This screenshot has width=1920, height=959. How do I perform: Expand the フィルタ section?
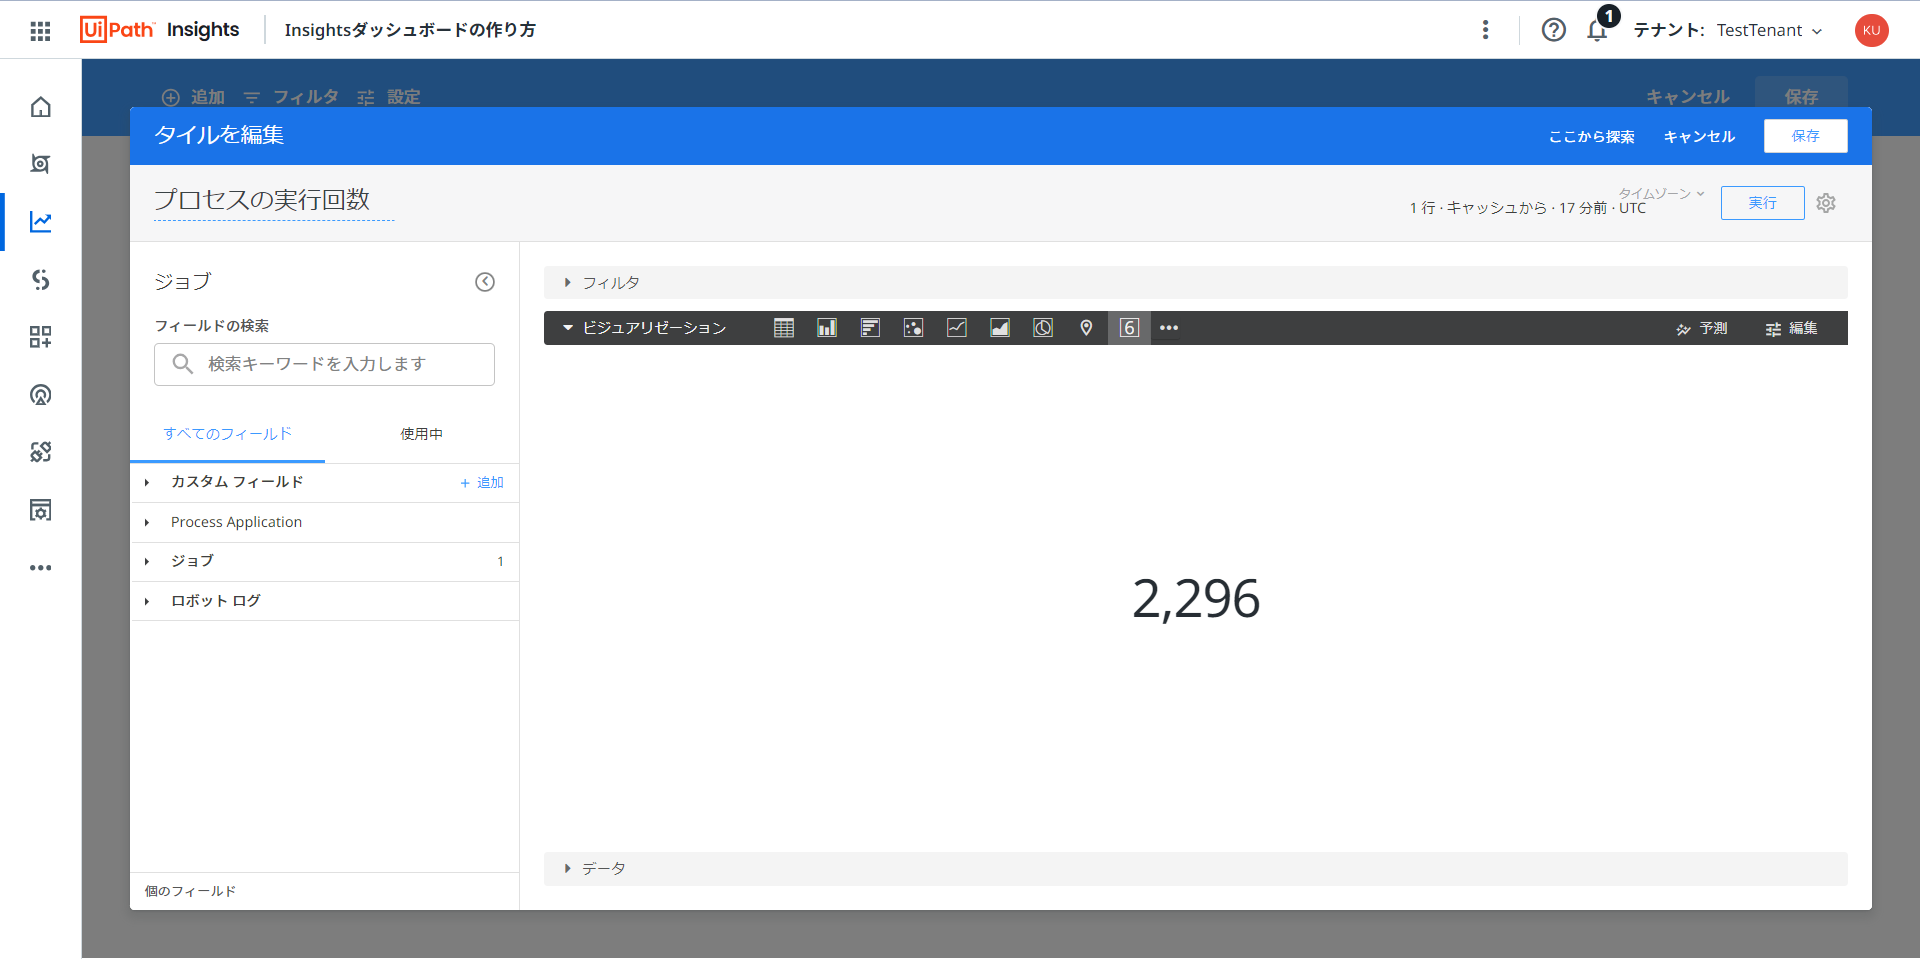(x=1195, y=283)
